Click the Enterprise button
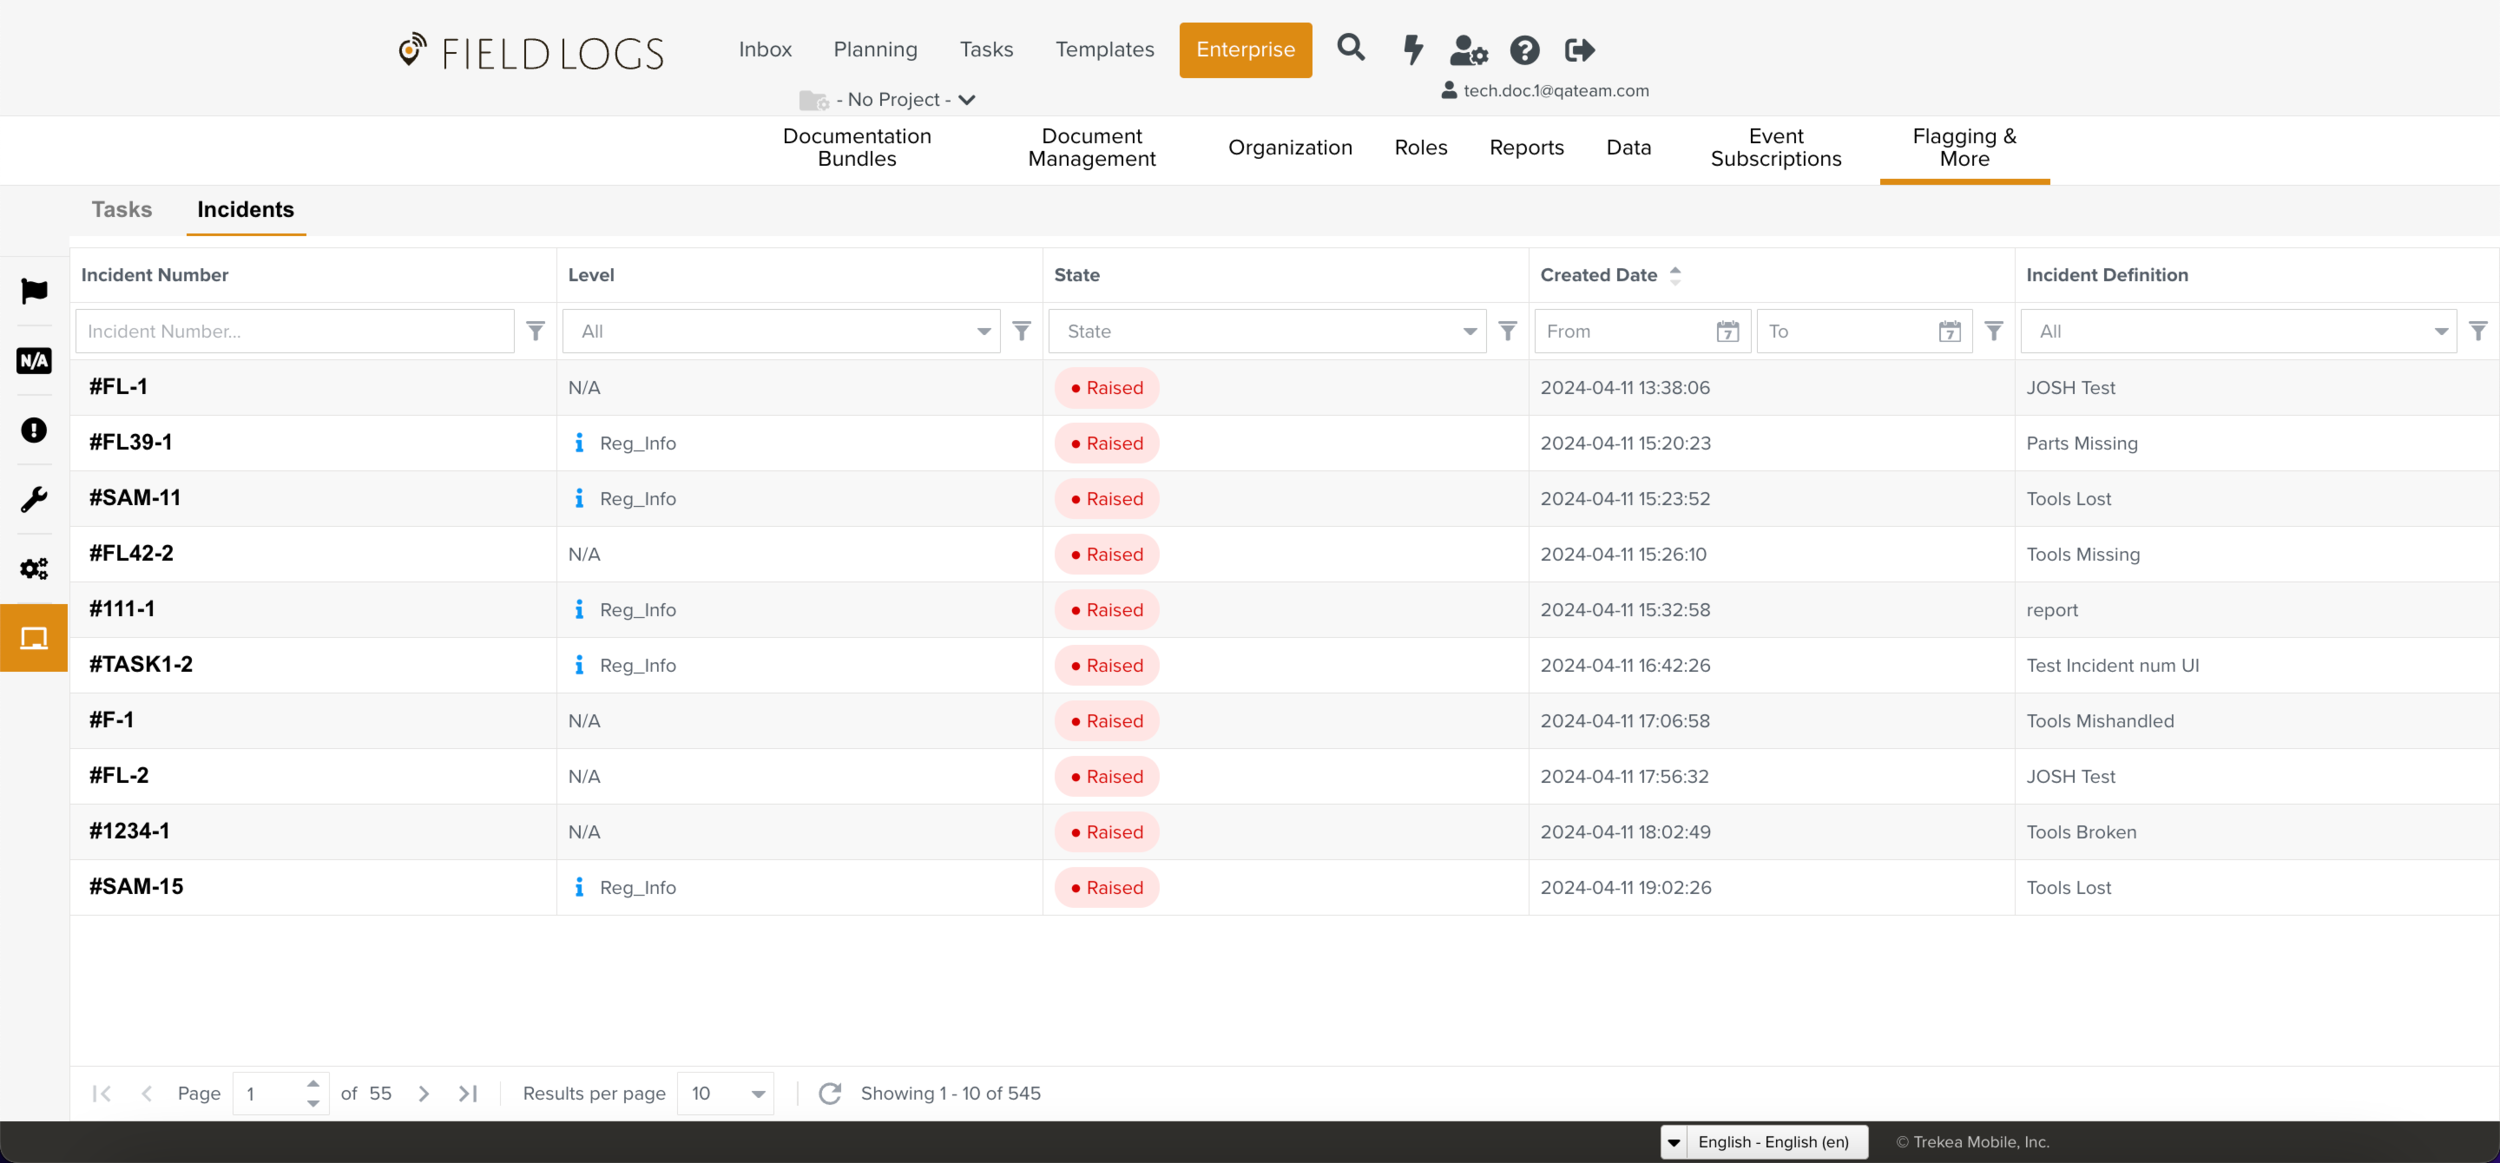 click(1245, 50)
